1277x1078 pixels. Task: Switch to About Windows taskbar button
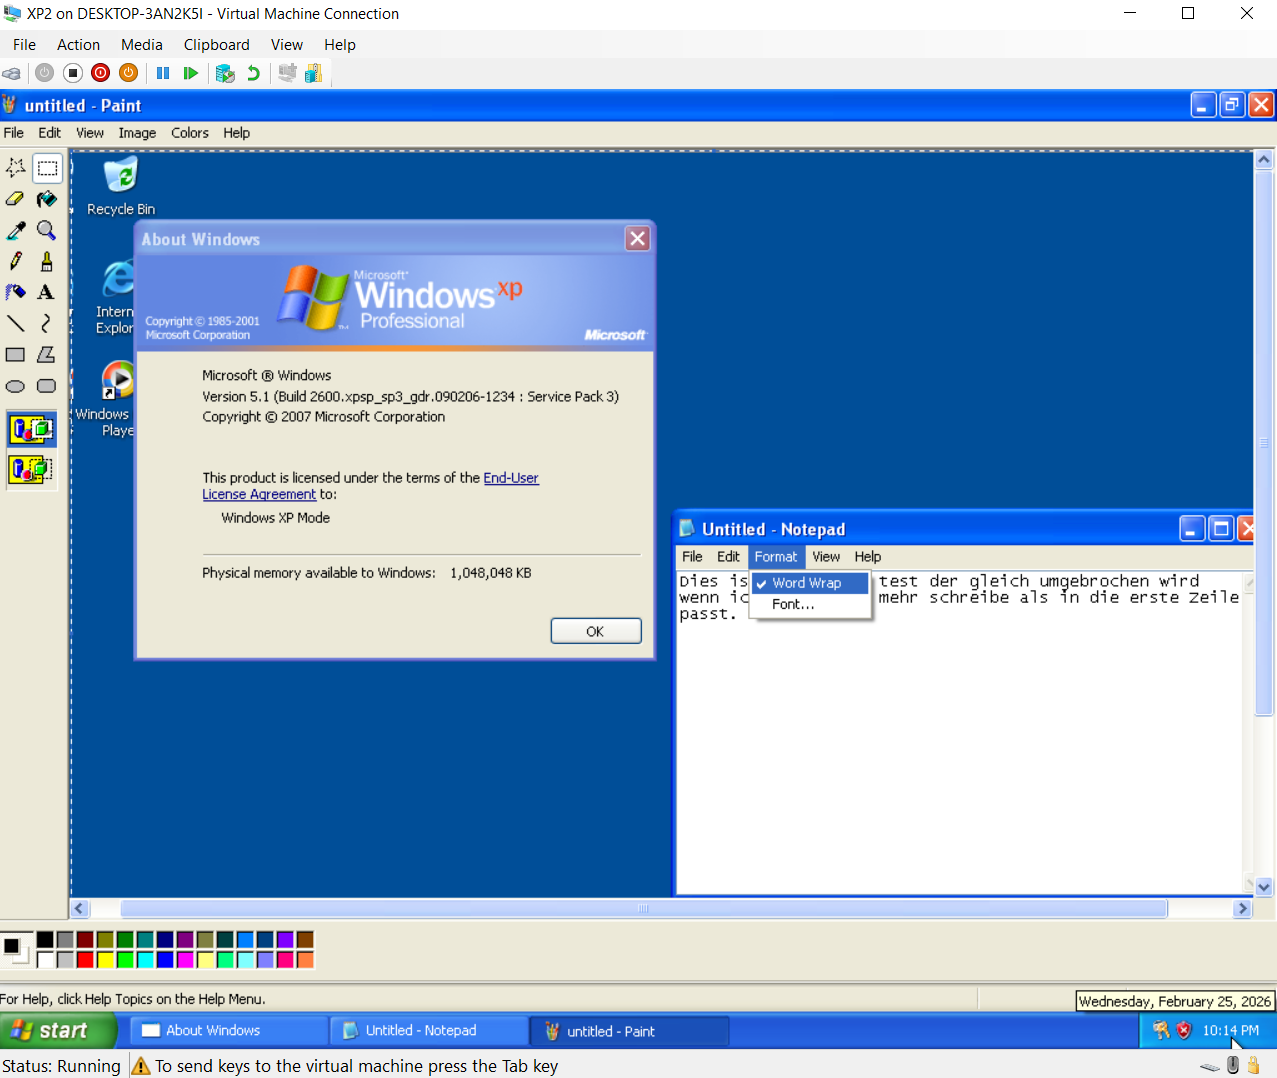click(x=229, y=1031)
